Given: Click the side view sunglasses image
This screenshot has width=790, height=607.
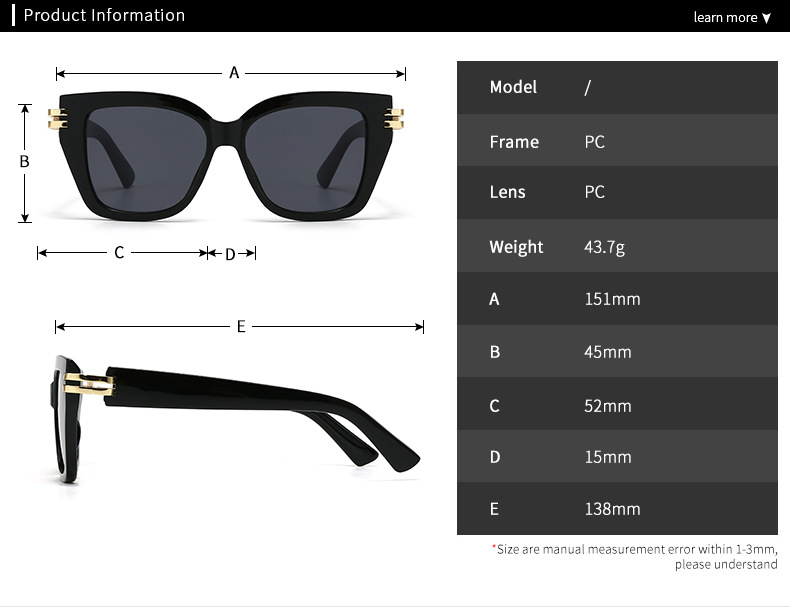Looking at the screenshot, I should [236, 419].
